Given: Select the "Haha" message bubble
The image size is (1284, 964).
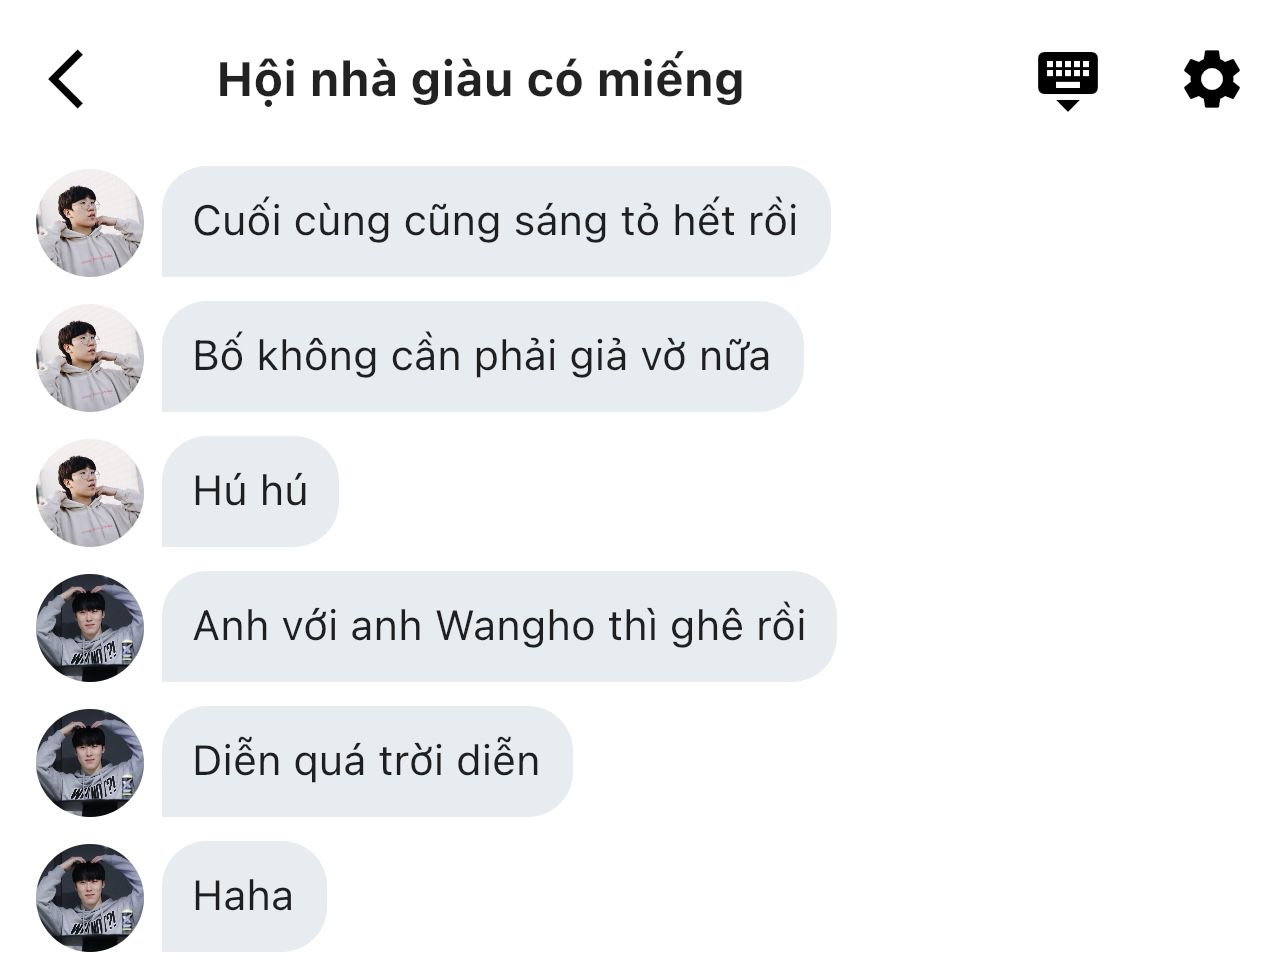Looking at the screenshot, I should click(x=244, y=896).
